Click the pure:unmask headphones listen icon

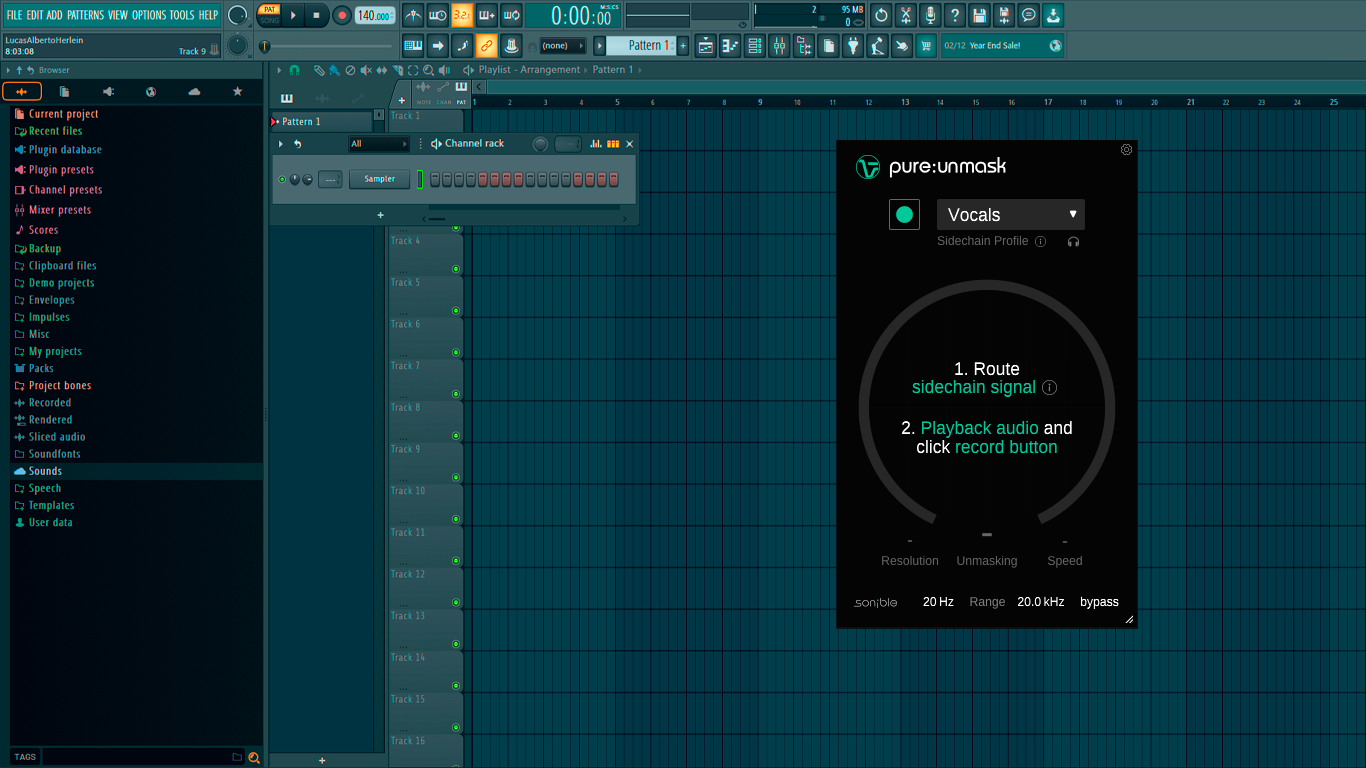click(1073, 241)
